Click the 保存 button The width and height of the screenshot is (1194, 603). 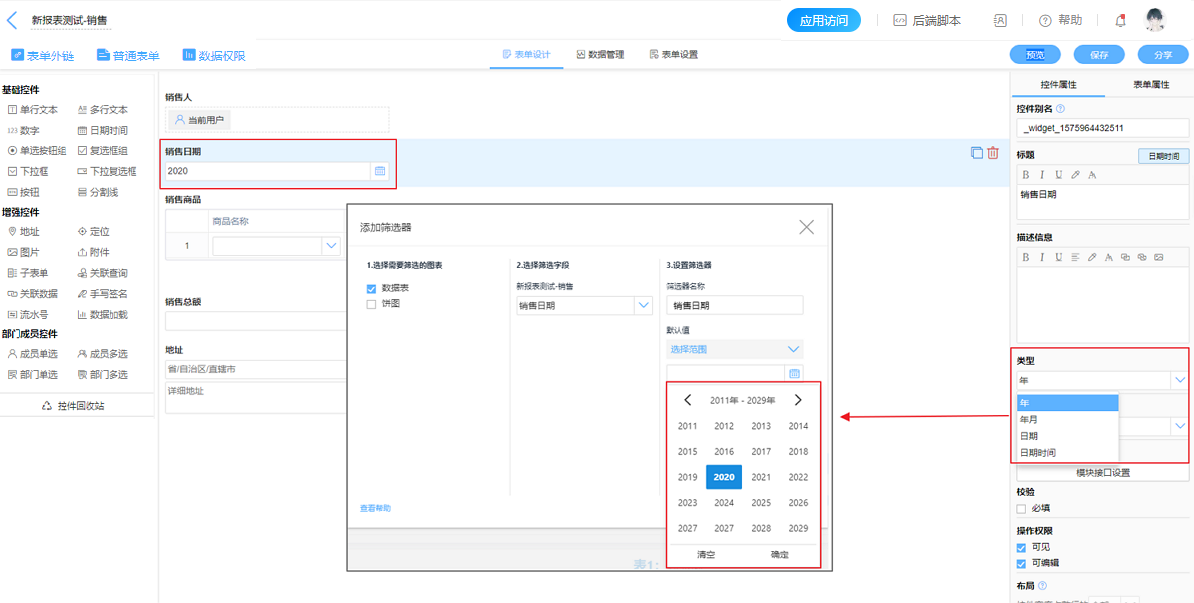coord(1098,55)
